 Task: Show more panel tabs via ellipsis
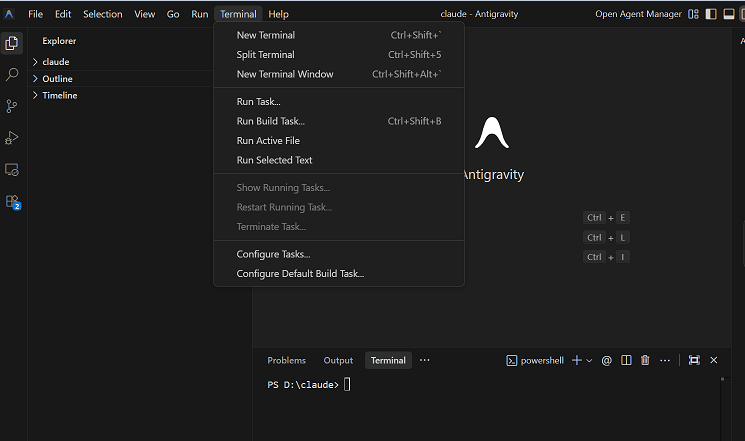(x=424, y=360)
